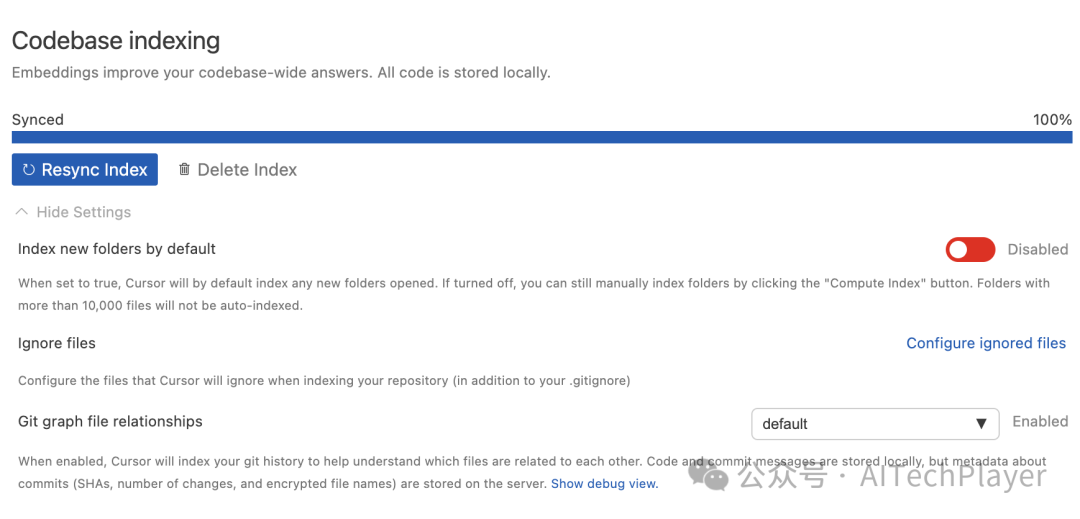Screen dimensions: 1080x519
Task: Click the blue sync progress bar
Action: [x=541, y=138]
